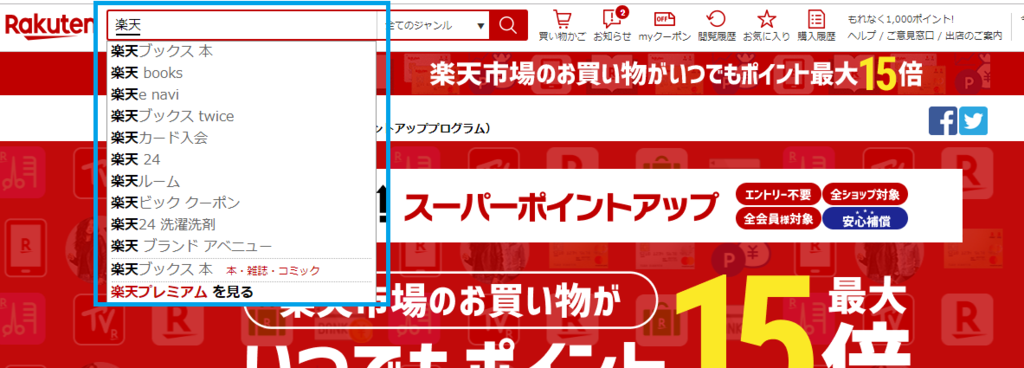Open the 出店のご案内 link

pos(974,35)
